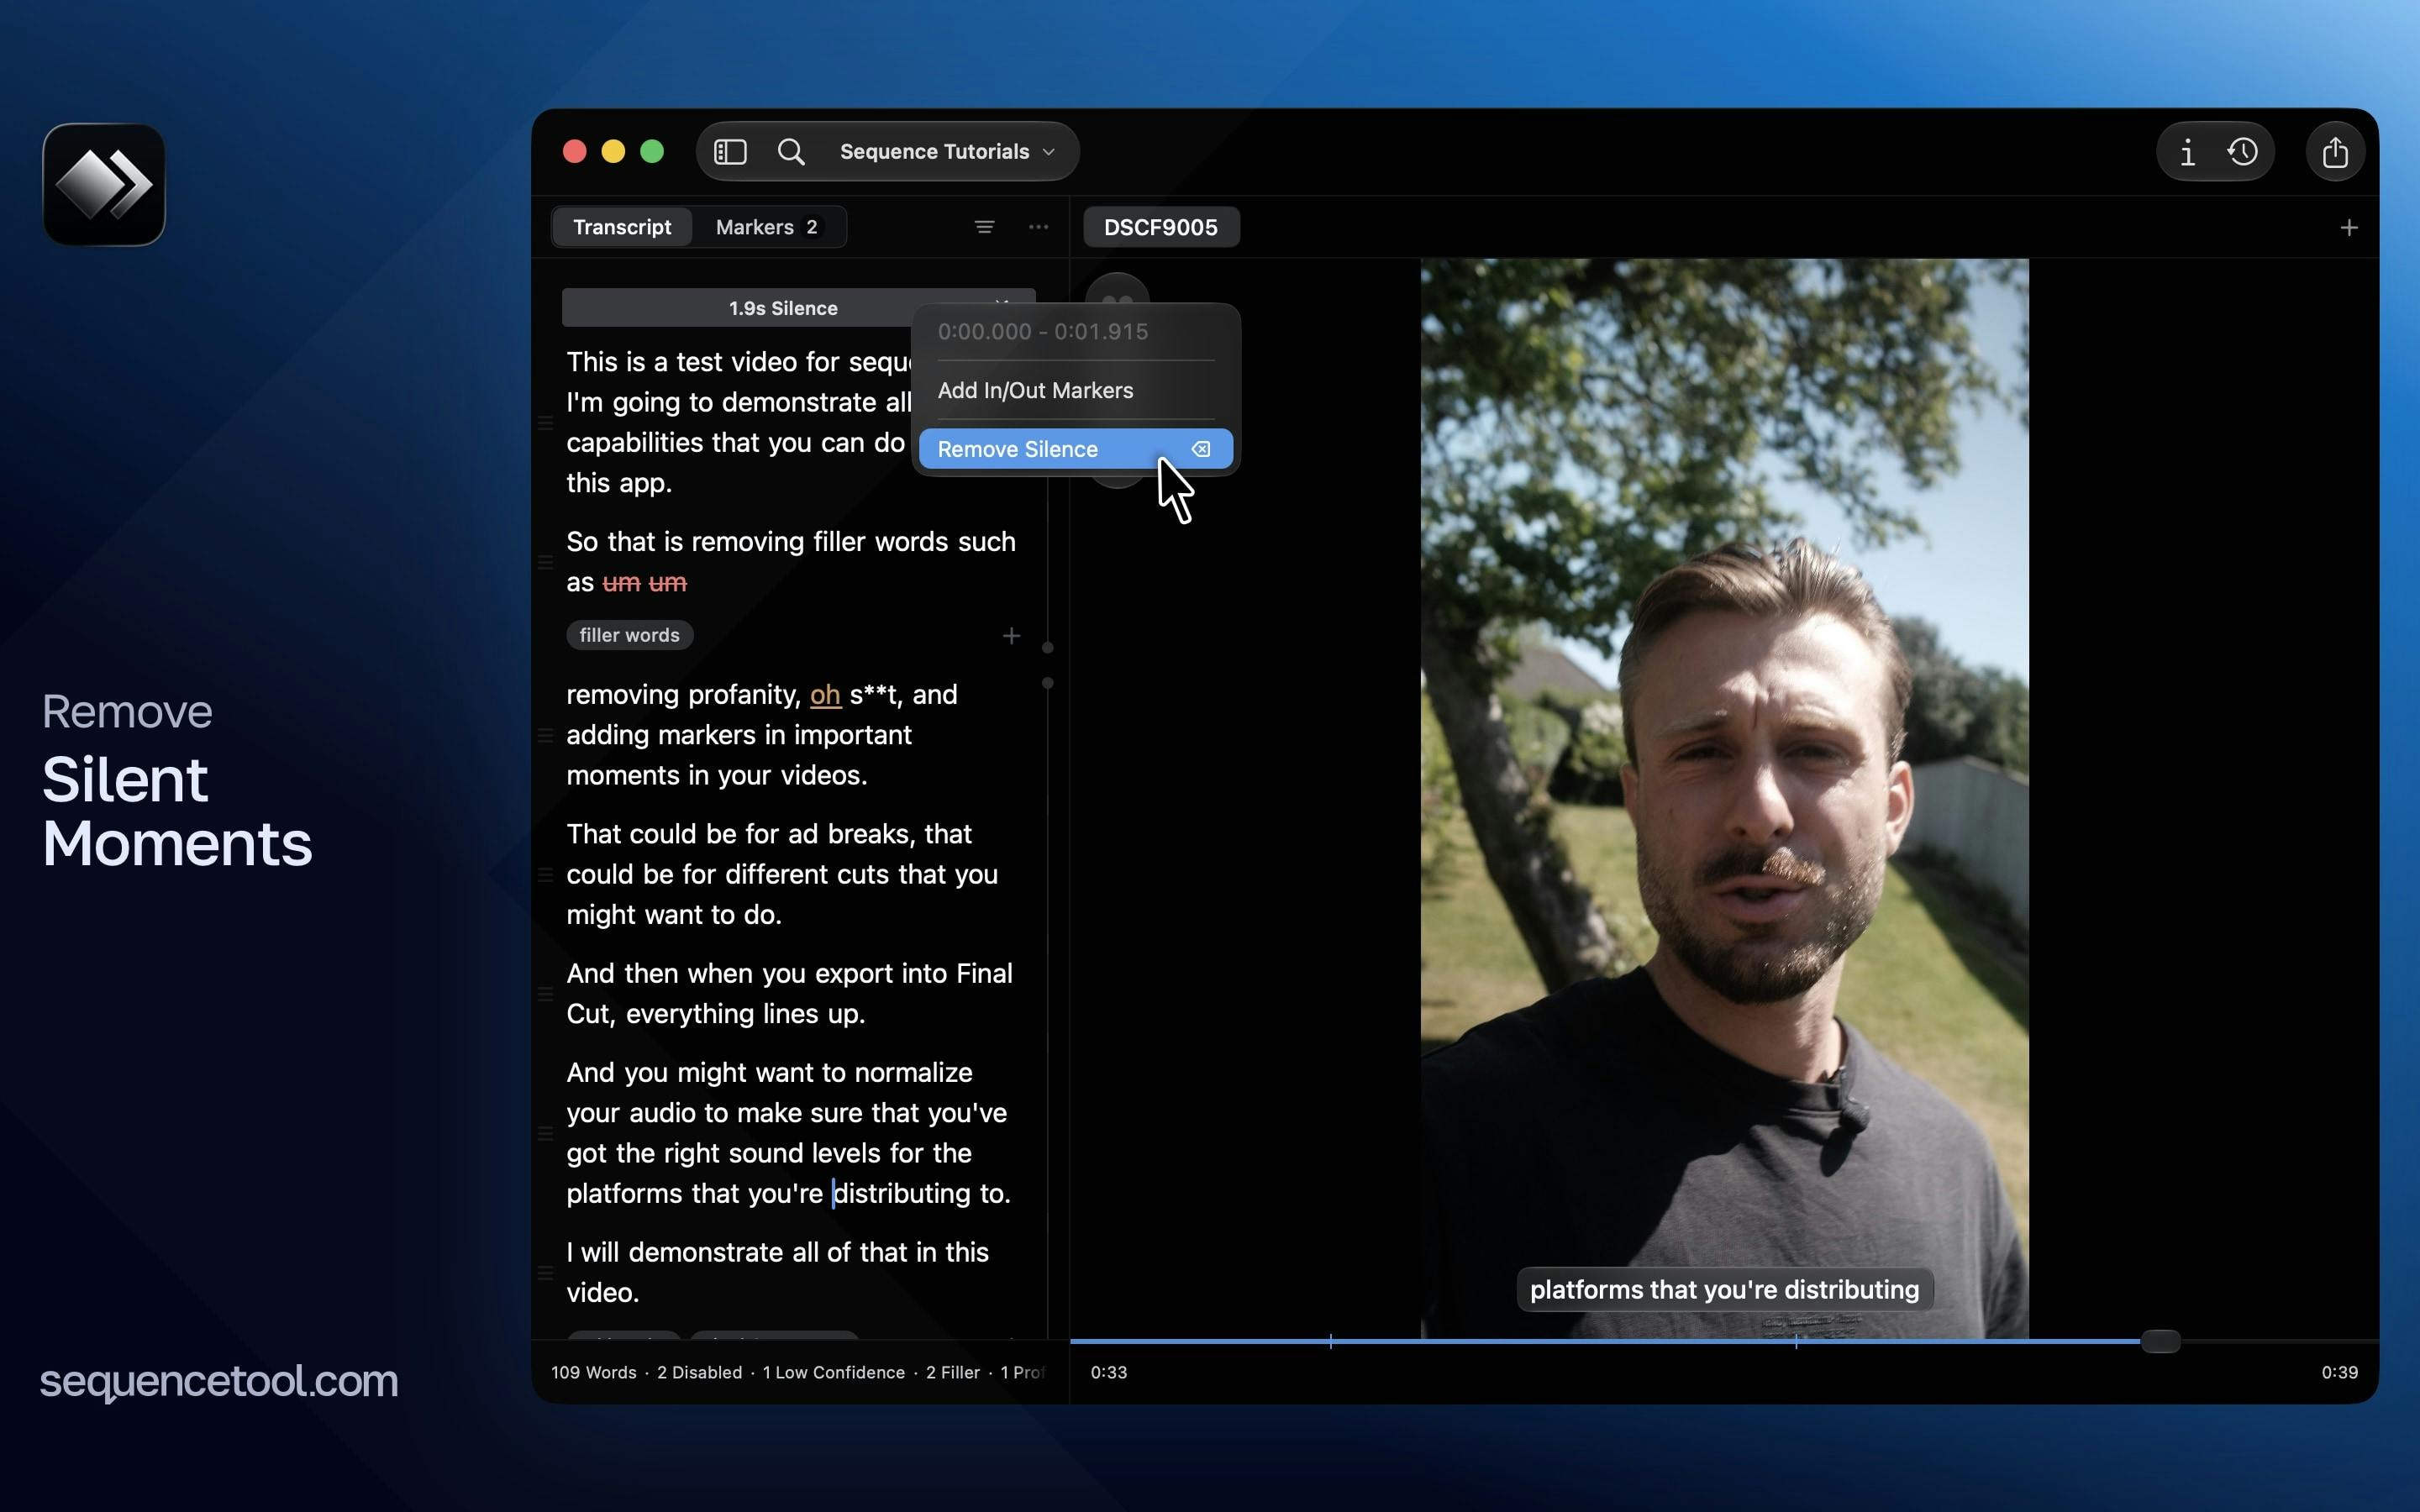Image resolution: width=2420 pixels, height=1512 pixels.
Task: Click "109 Words" in the status bar
Action: coord(593,1372)
